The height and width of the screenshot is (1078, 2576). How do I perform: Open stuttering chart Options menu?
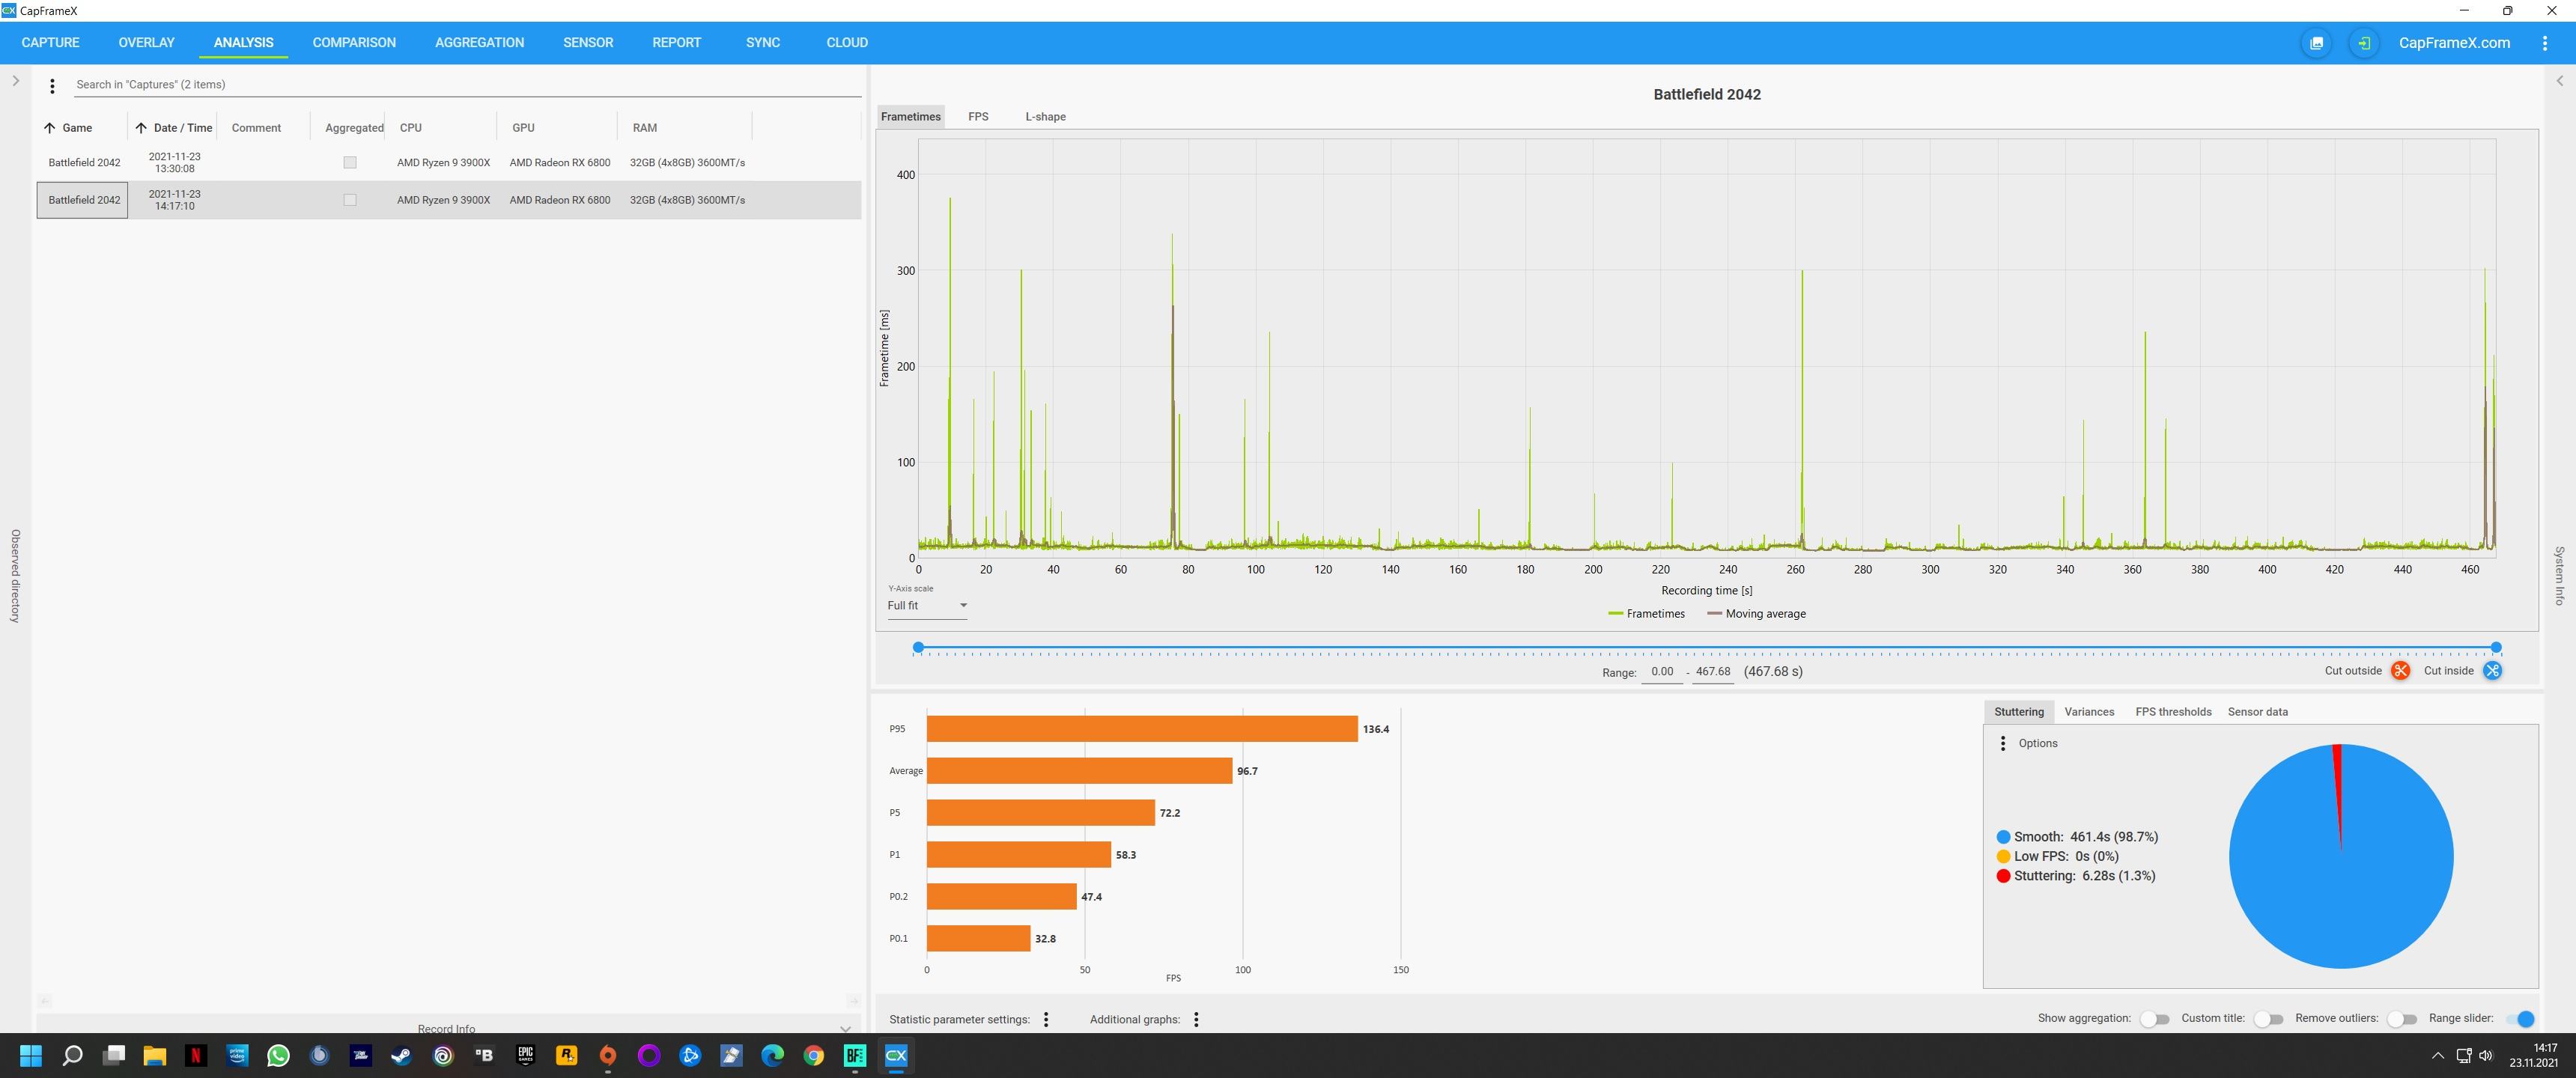tap(2002, 743)
